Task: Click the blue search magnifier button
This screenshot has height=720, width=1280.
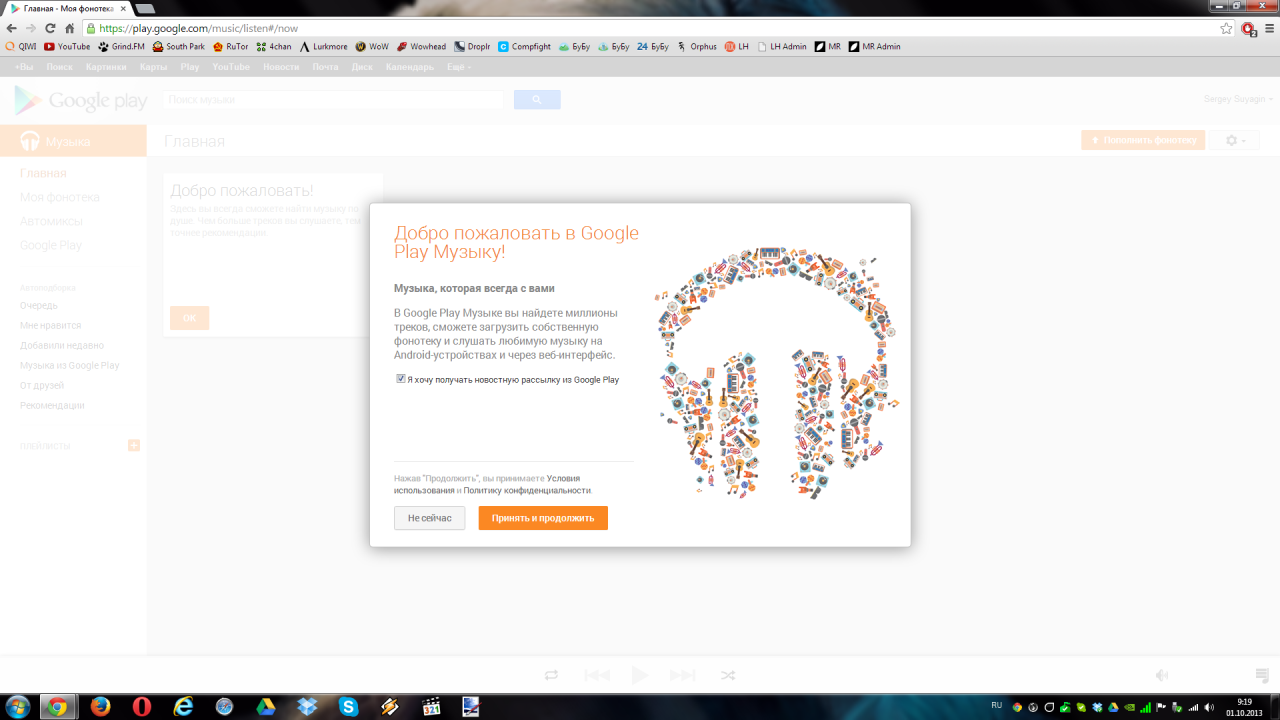Action: click(x=537, y=100)
